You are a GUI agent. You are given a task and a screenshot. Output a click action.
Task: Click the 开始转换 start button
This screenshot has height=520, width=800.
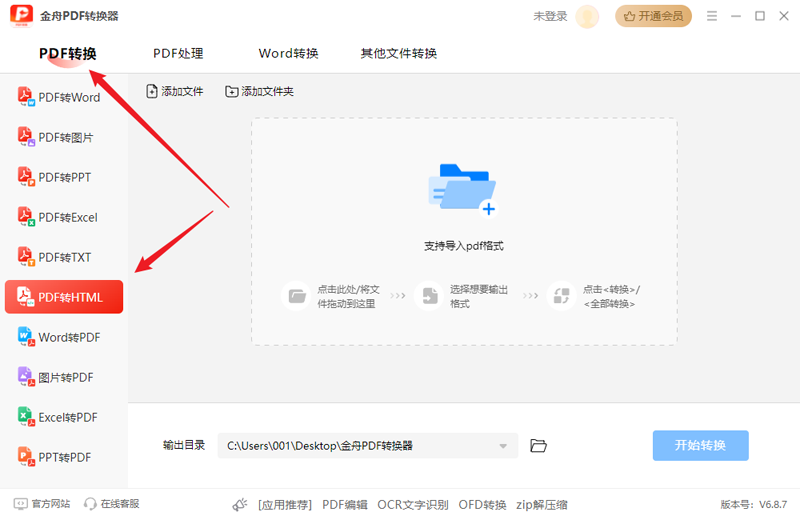pos(701,445)
